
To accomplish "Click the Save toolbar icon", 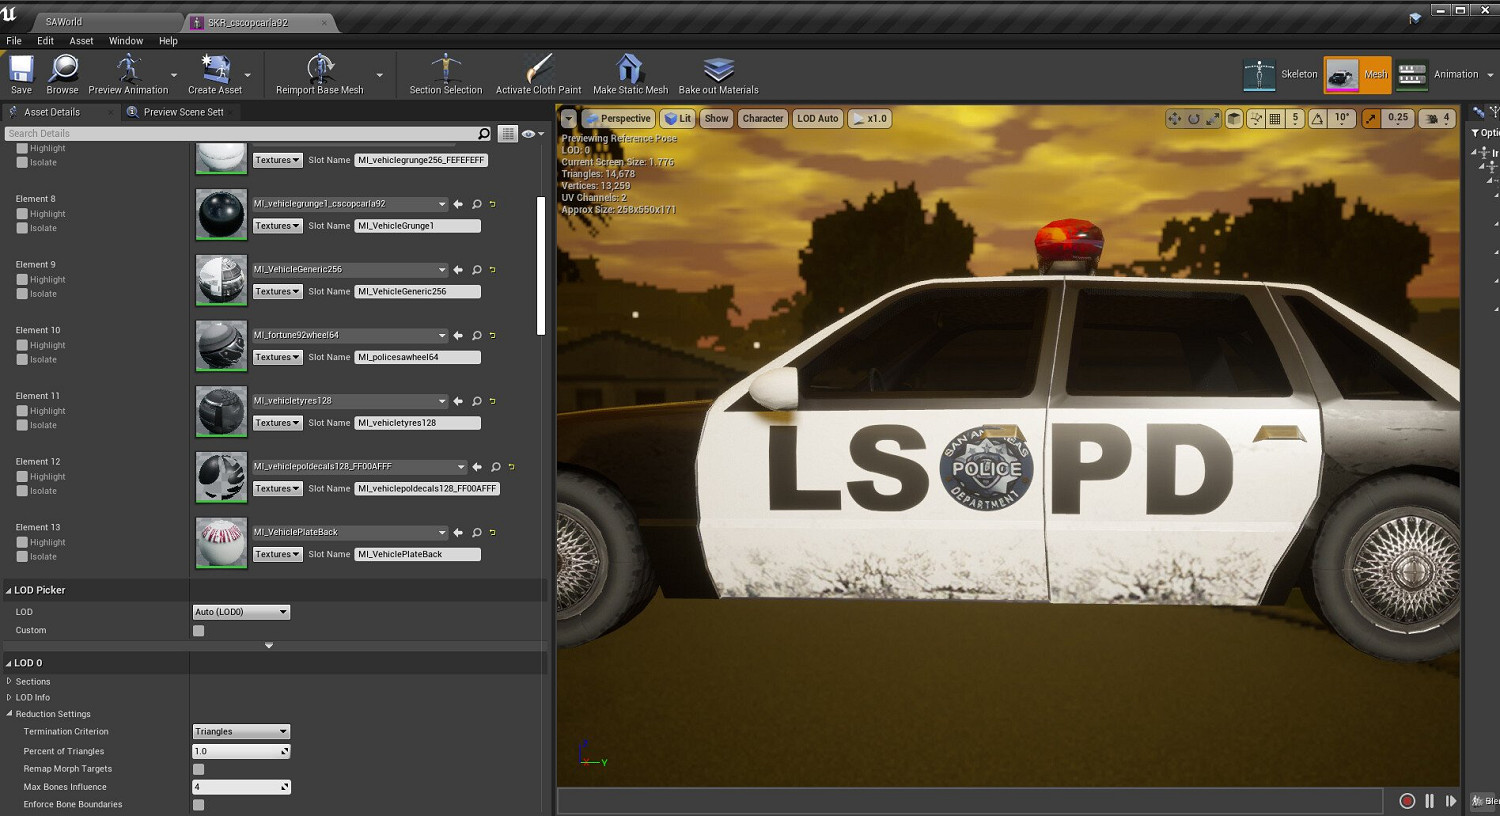I will [21, 70].
